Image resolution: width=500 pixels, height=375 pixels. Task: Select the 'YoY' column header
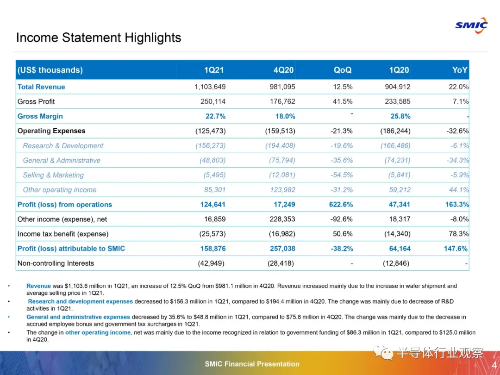point(460,70)
